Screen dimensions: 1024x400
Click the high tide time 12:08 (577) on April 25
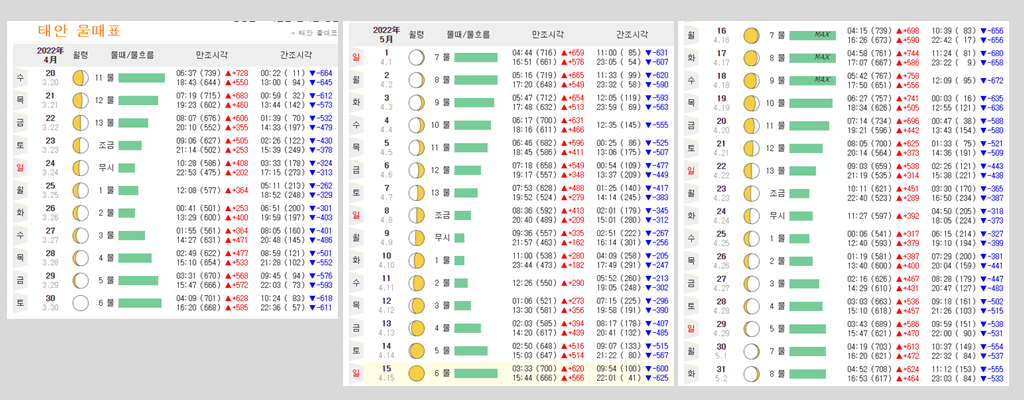point(197,190)
